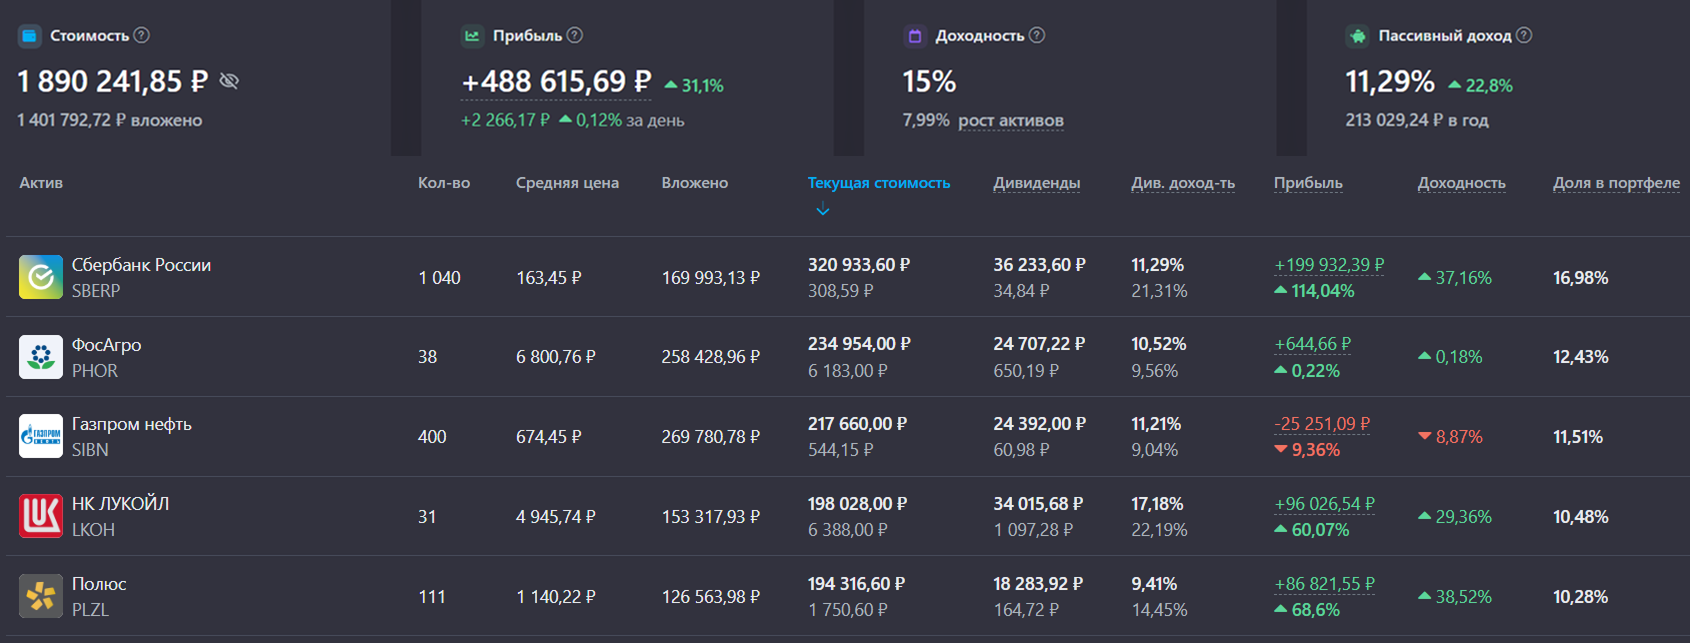Open the help tooltip next to Пассивный доход

tap(1524, 35)
